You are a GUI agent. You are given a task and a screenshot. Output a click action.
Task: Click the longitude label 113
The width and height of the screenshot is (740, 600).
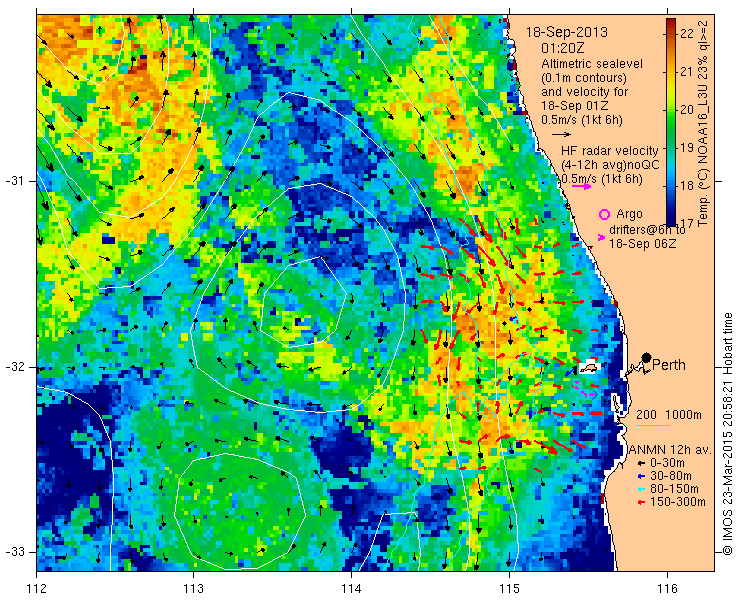pos(193,589)
